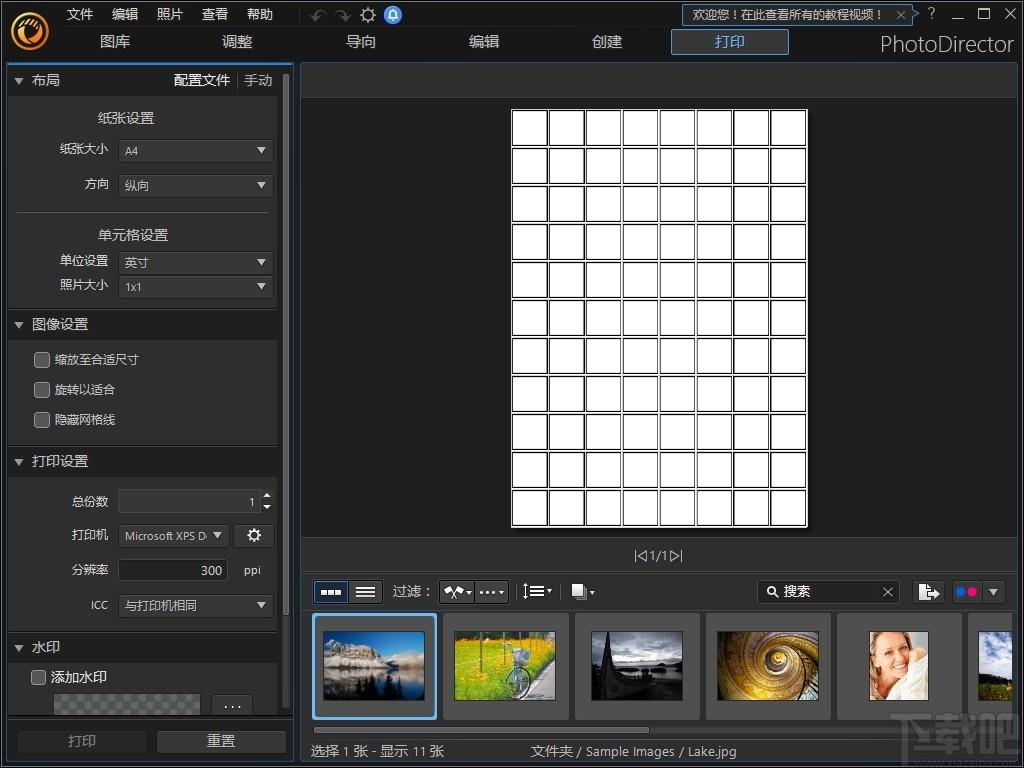Open the 编辑 menu in menu bar
1024x768 pixels.
tap(125, 14)
